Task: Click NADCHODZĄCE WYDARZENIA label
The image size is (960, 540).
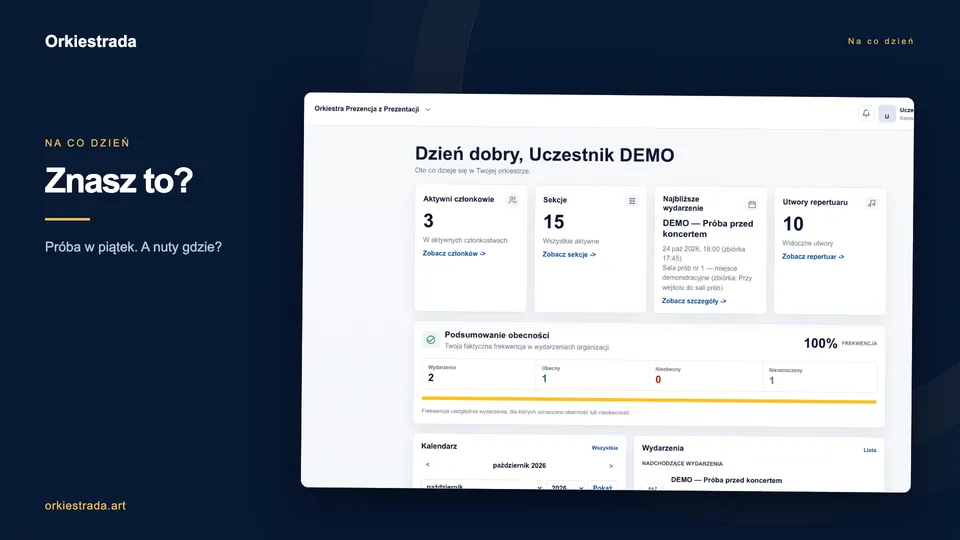Action: pos(682,463)
